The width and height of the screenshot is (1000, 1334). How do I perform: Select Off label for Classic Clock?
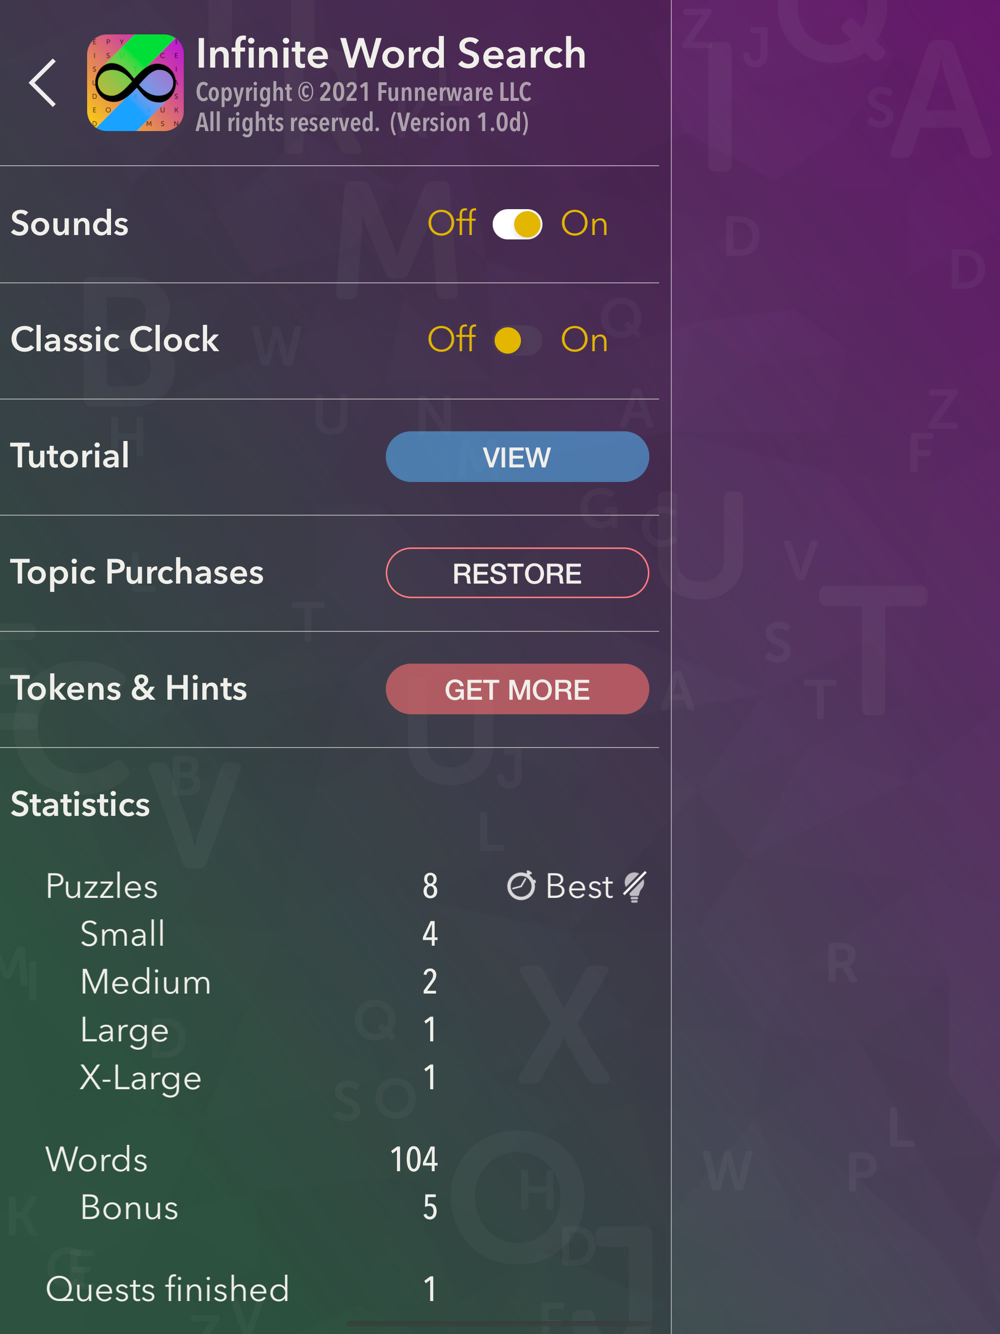pyautogui.click(x=451, y=339)
